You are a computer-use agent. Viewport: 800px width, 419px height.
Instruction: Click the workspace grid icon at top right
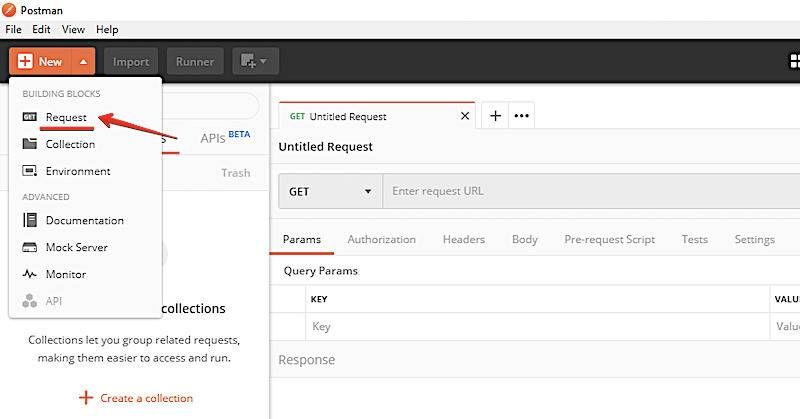point(794,62)
